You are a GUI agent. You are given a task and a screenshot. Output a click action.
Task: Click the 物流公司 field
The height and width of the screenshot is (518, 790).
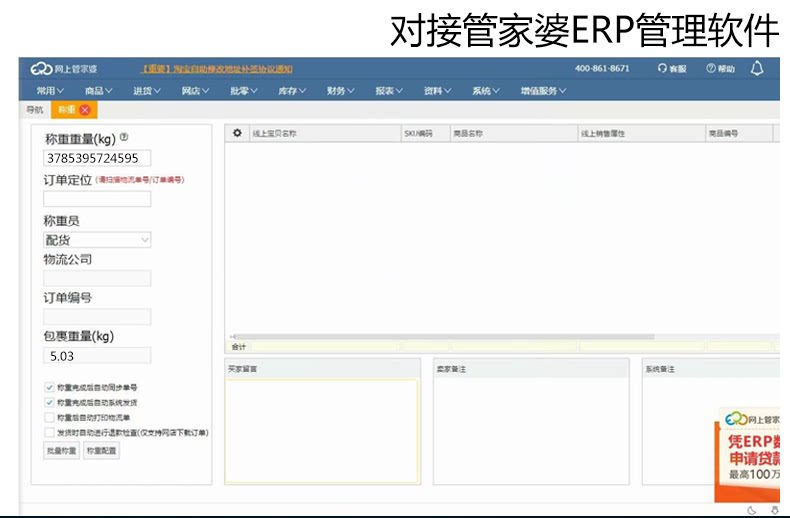click(x=97, y=278)
